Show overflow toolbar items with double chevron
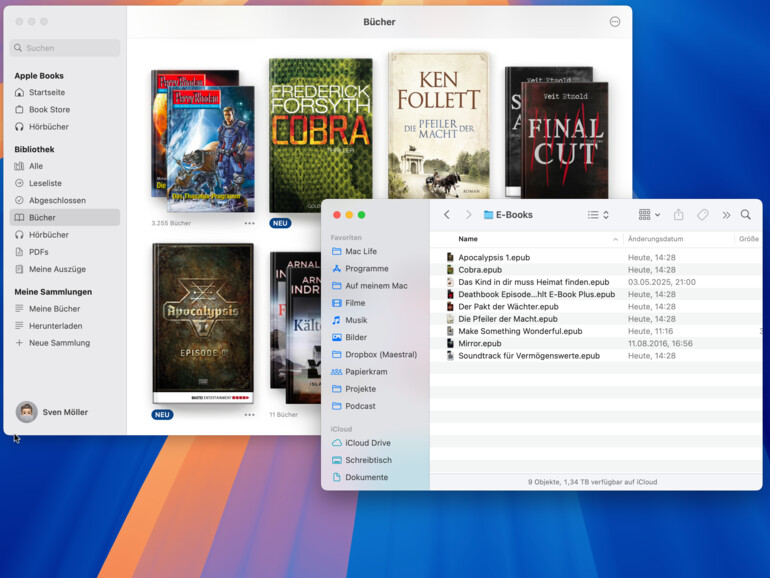The image size is (770, 578). point(726,215)
